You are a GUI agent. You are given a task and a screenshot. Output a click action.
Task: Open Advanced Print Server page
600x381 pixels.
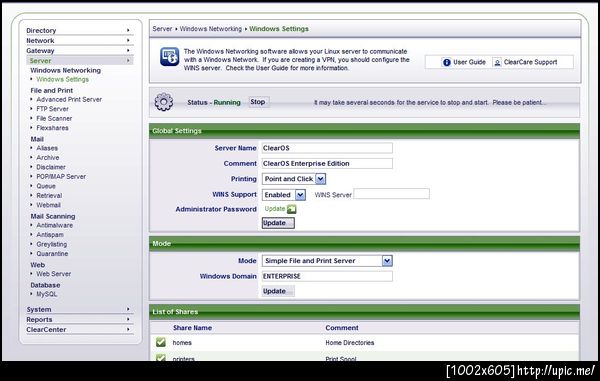point(69,99)
